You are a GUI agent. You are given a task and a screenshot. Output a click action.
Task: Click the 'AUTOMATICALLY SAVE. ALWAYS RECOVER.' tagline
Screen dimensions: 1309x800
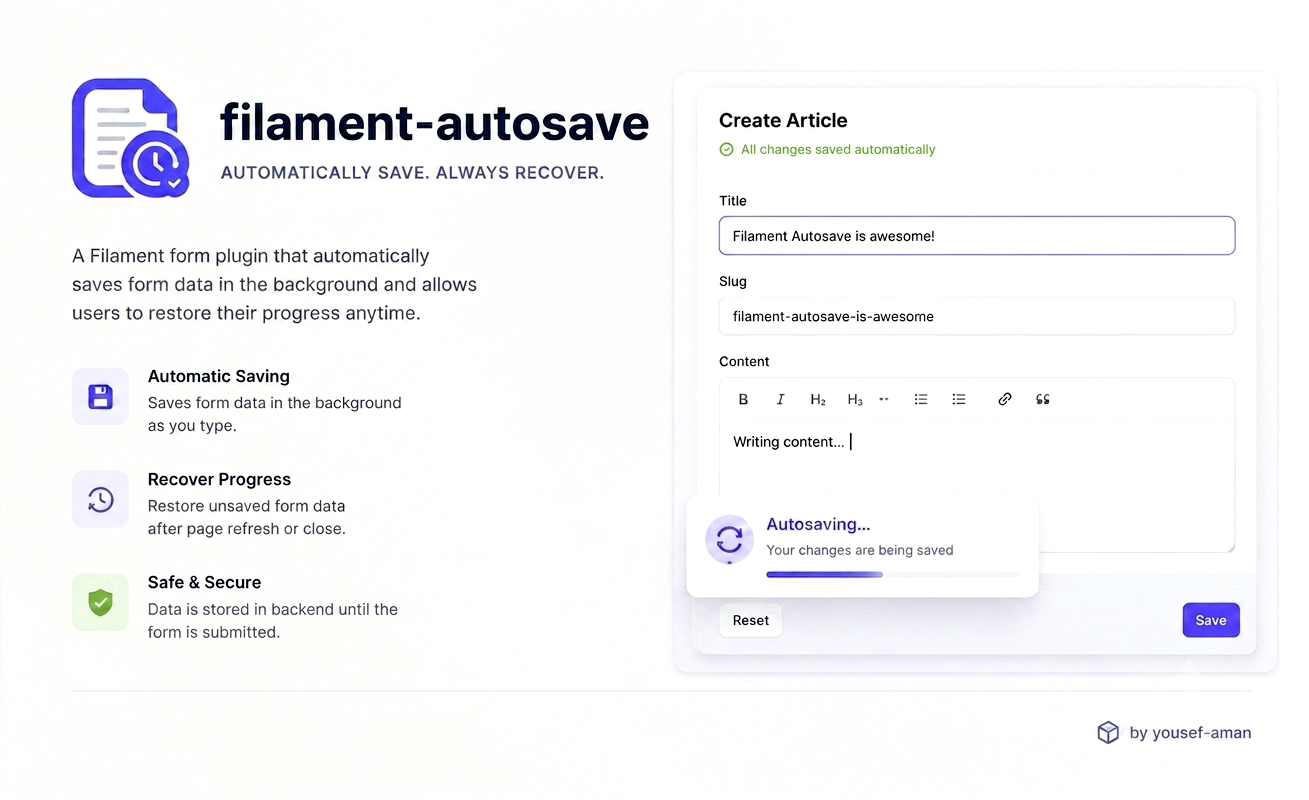click(x=412, y=173)
